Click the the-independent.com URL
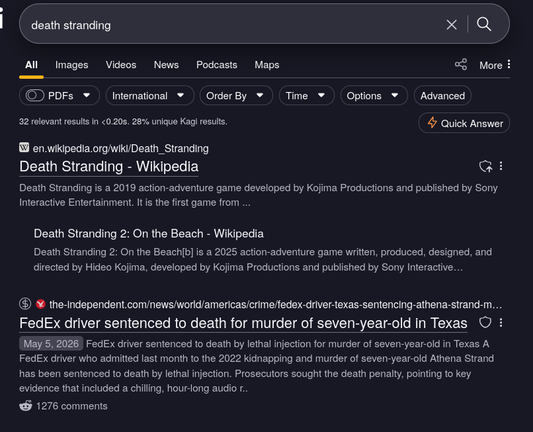The image size is (533, 432). pos(275,305)
